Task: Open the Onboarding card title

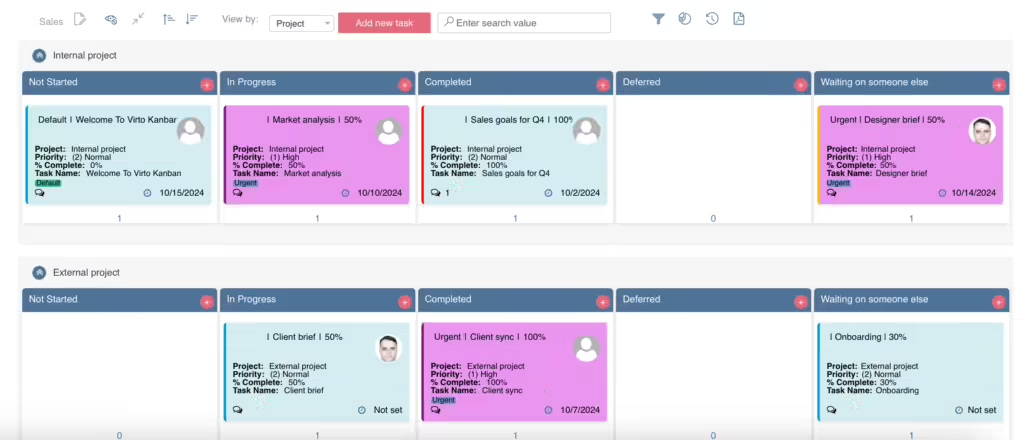Action: [x=868, y=337]
